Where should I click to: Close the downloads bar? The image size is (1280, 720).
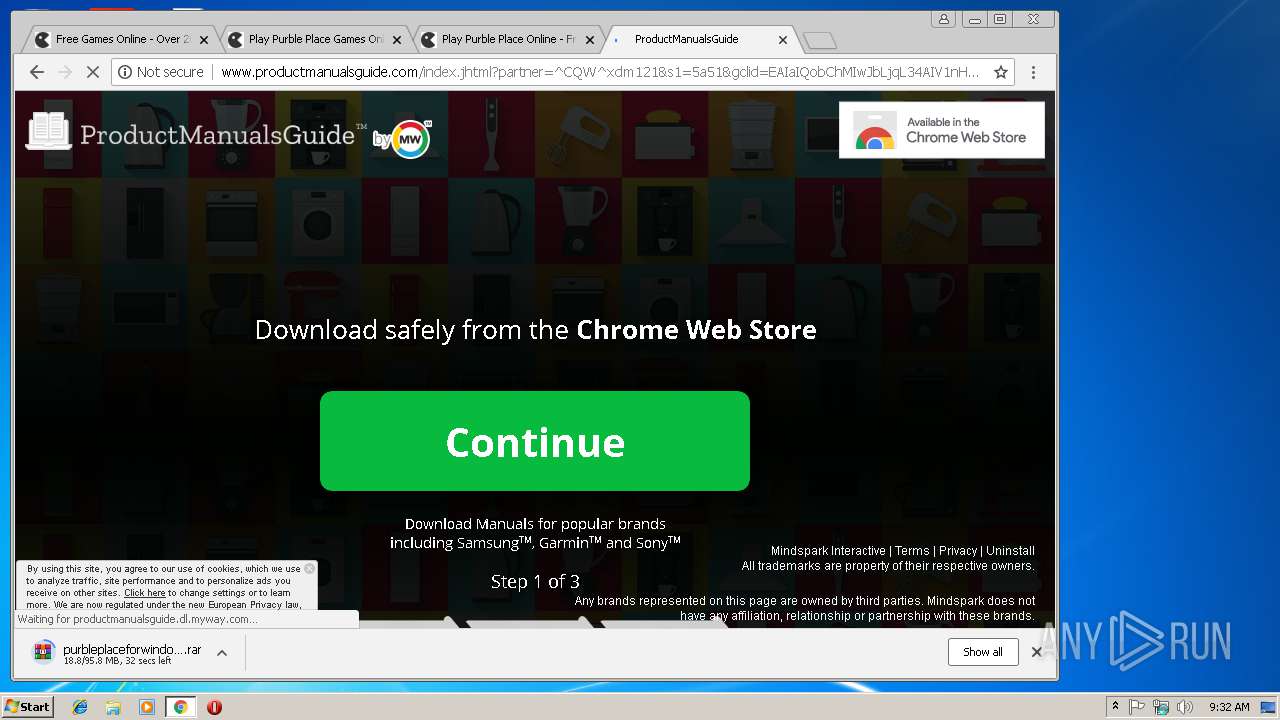1037,652
